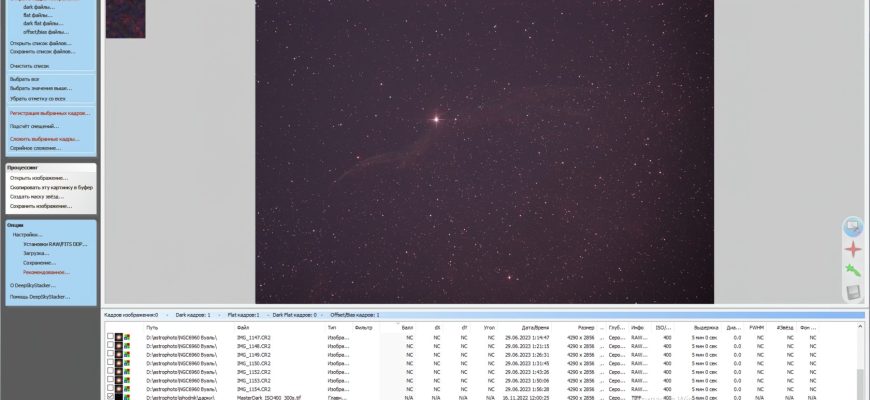
Task: Click the file type icon beside IMG_1147.CR2
Action: pos(127,338)
